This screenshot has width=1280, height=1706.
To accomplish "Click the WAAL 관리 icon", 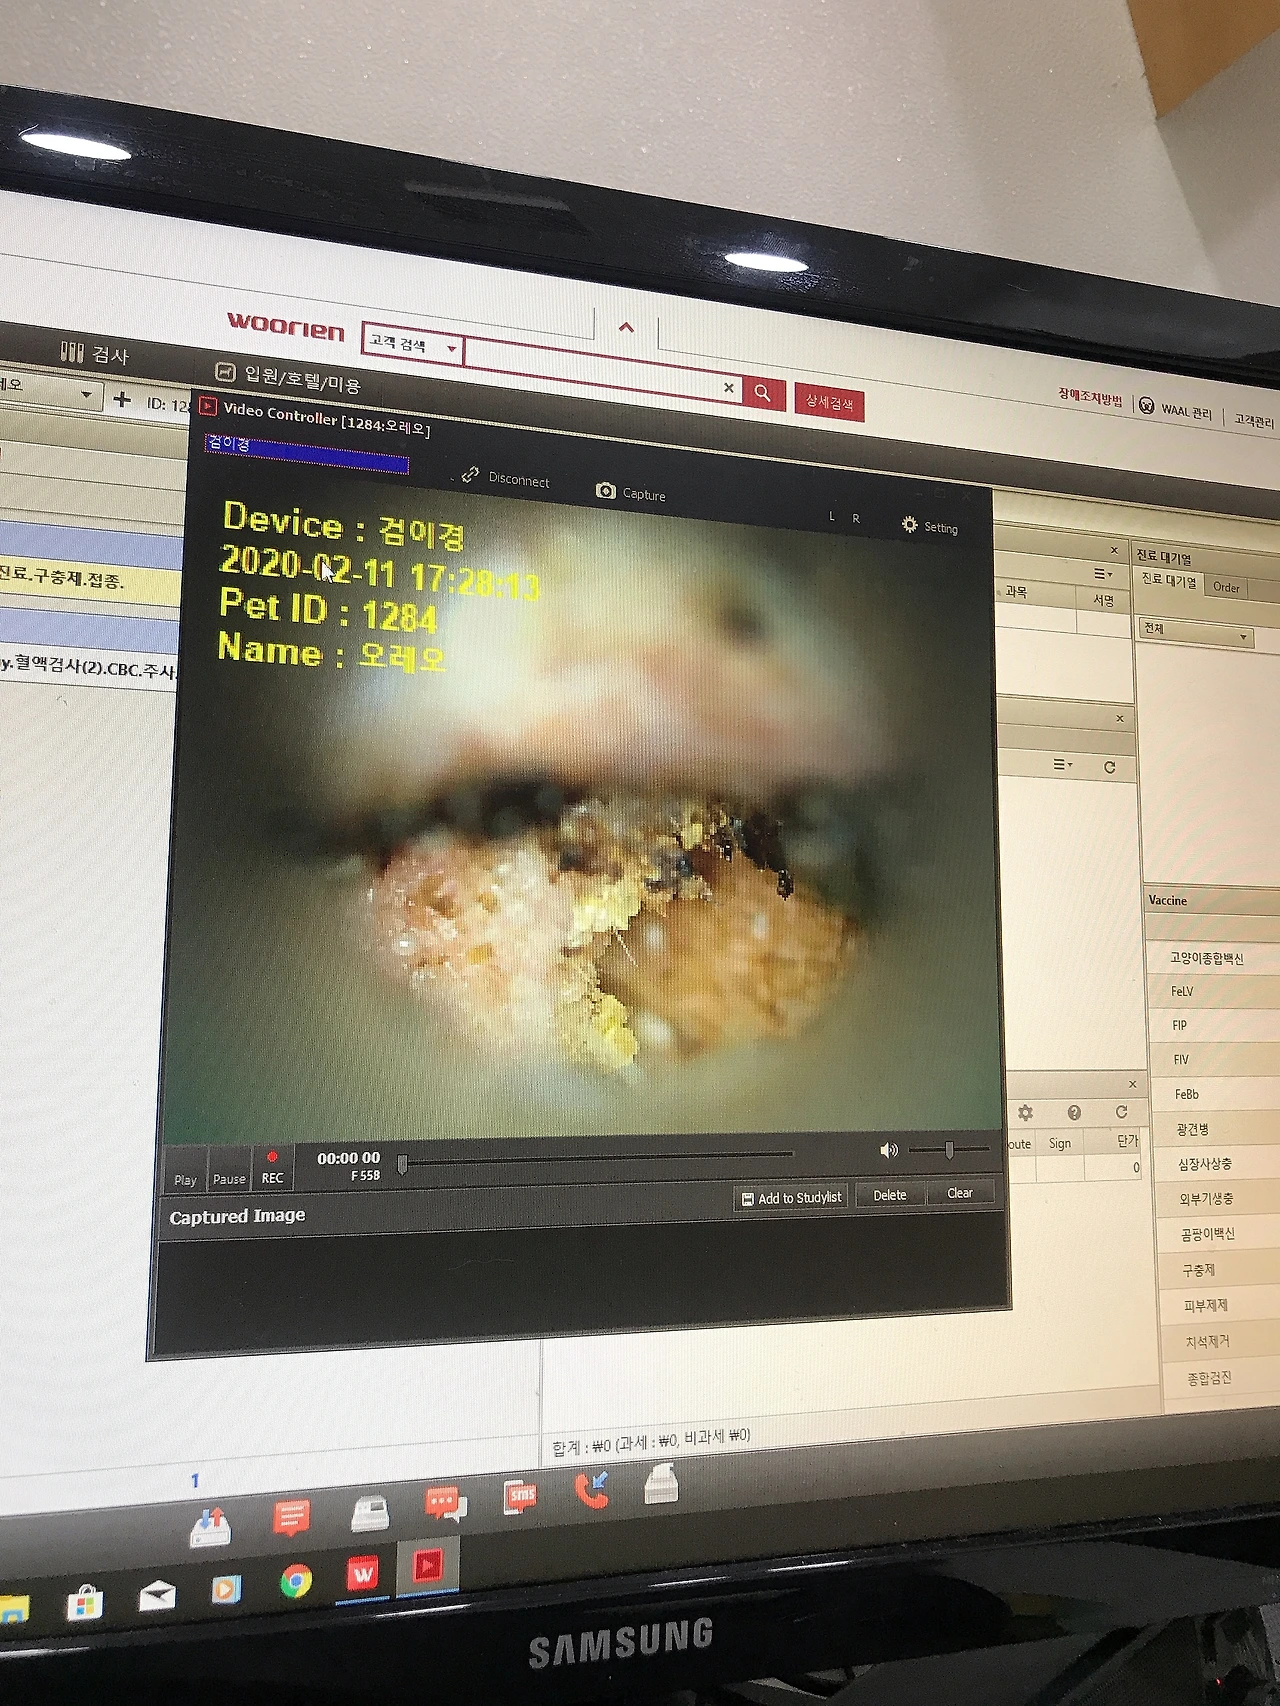I will pyautogui.click(x=1146, y=406).
